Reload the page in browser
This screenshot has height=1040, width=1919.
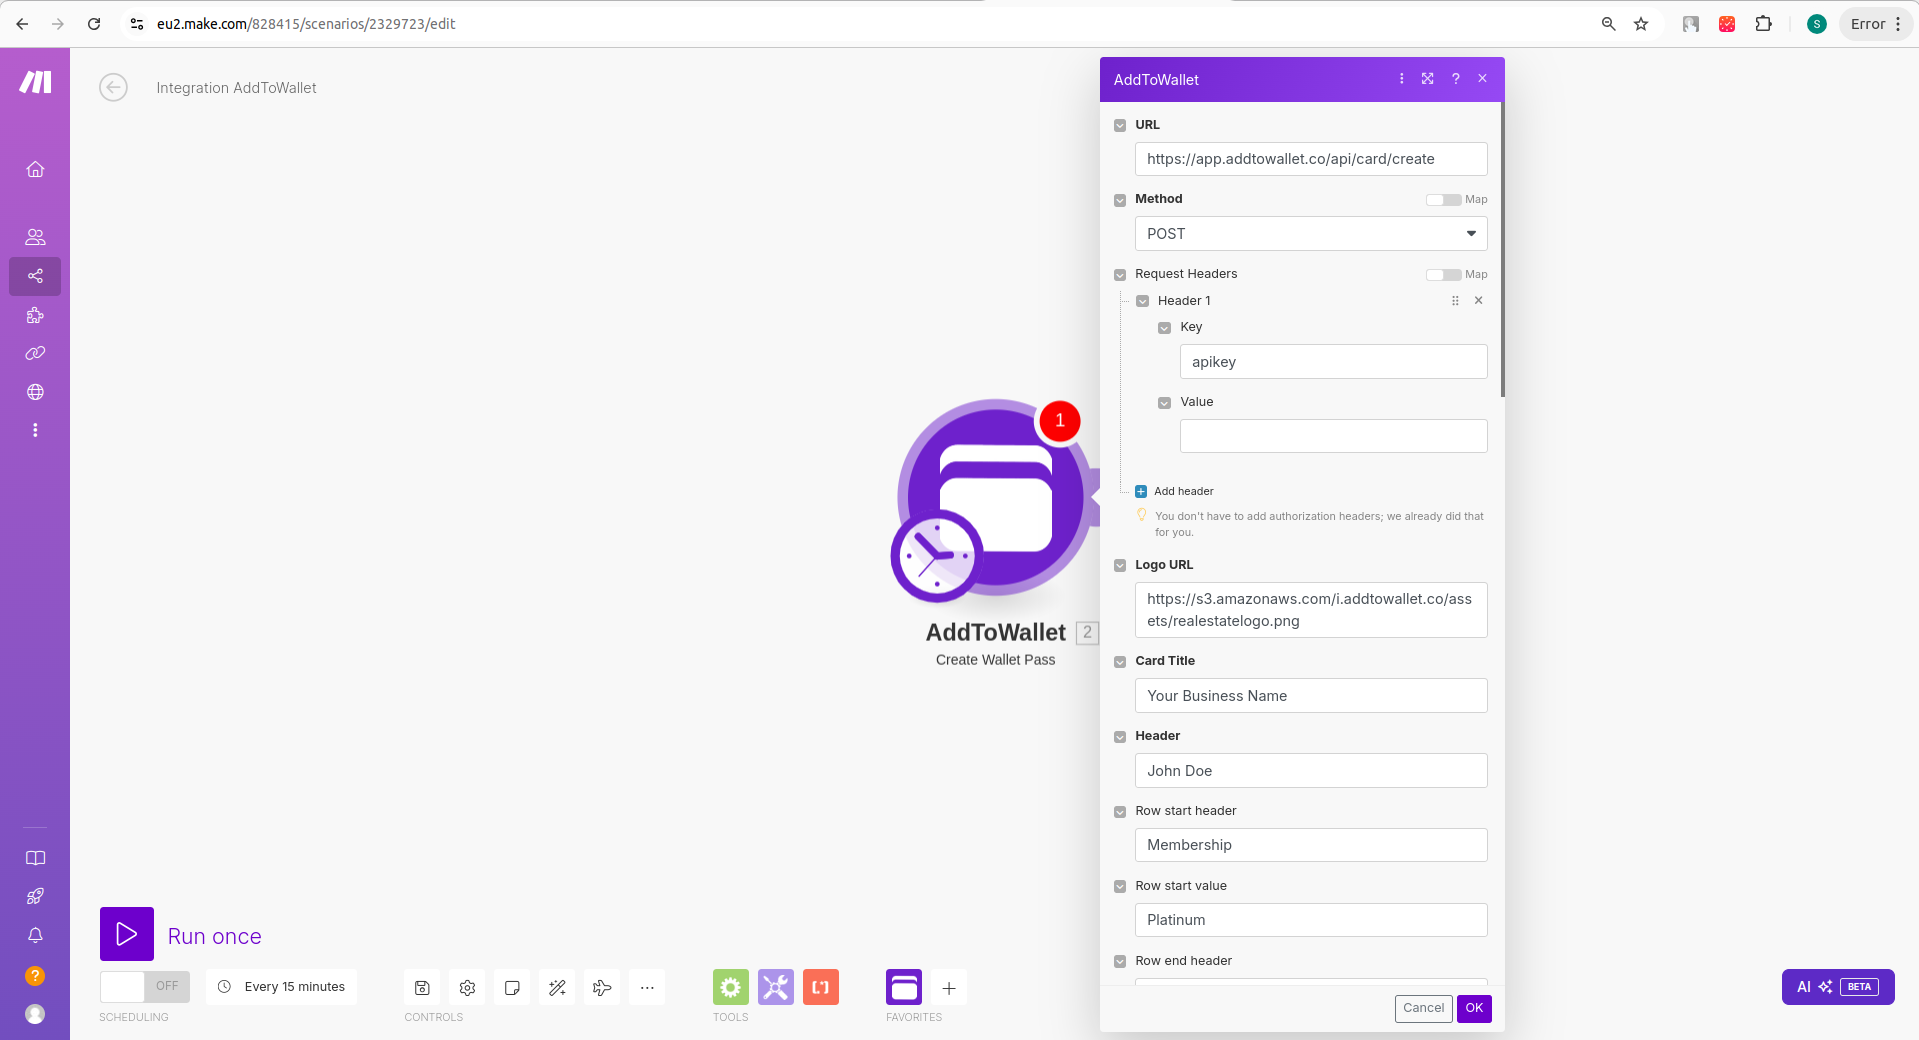pos(94,24)
